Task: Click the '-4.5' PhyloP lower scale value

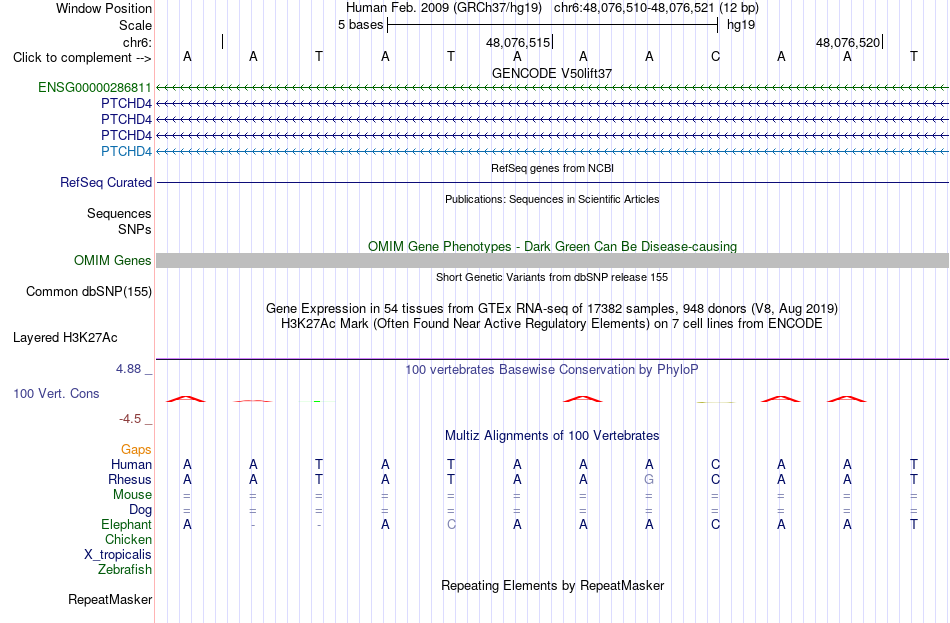Action: 130,419
